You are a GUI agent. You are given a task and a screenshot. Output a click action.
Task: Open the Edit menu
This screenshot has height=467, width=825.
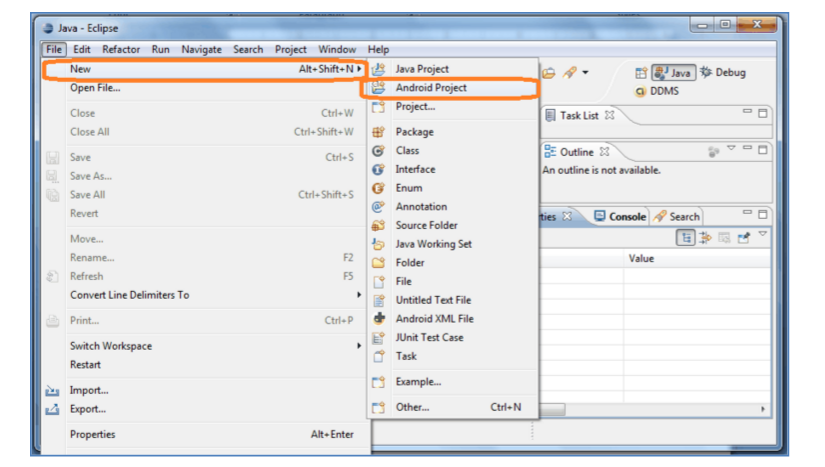coord(82,49)
